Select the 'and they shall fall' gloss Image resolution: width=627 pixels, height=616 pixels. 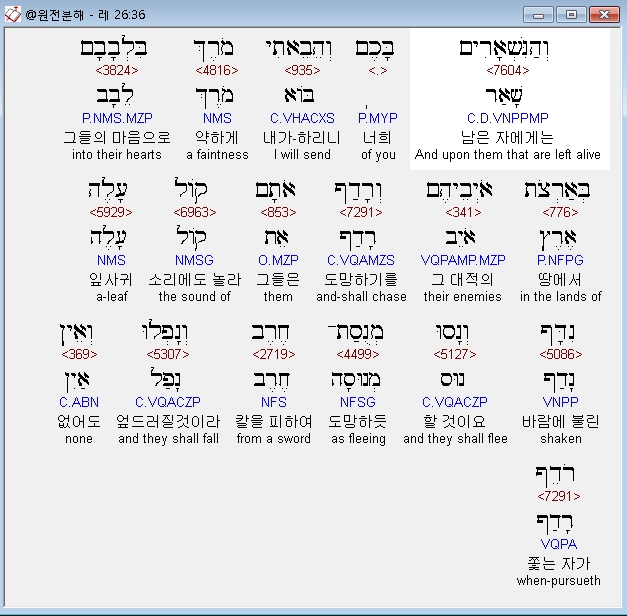coord(168,439)
